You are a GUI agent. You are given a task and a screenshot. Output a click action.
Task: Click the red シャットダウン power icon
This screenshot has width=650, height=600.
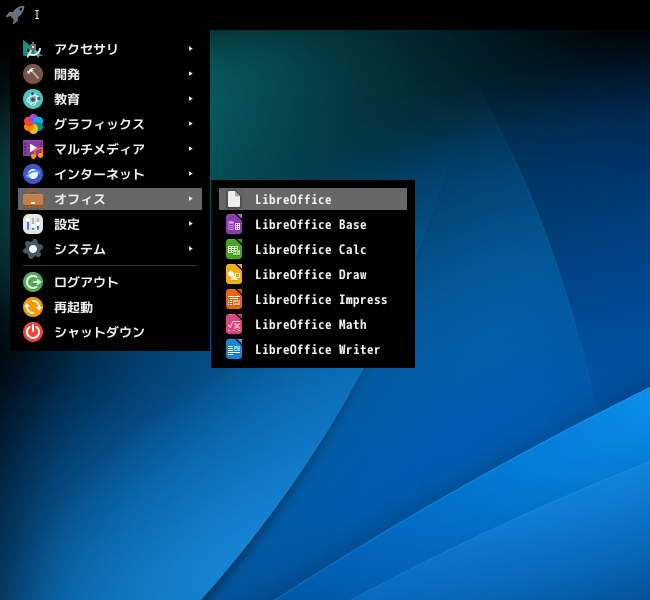coord(33,332)
